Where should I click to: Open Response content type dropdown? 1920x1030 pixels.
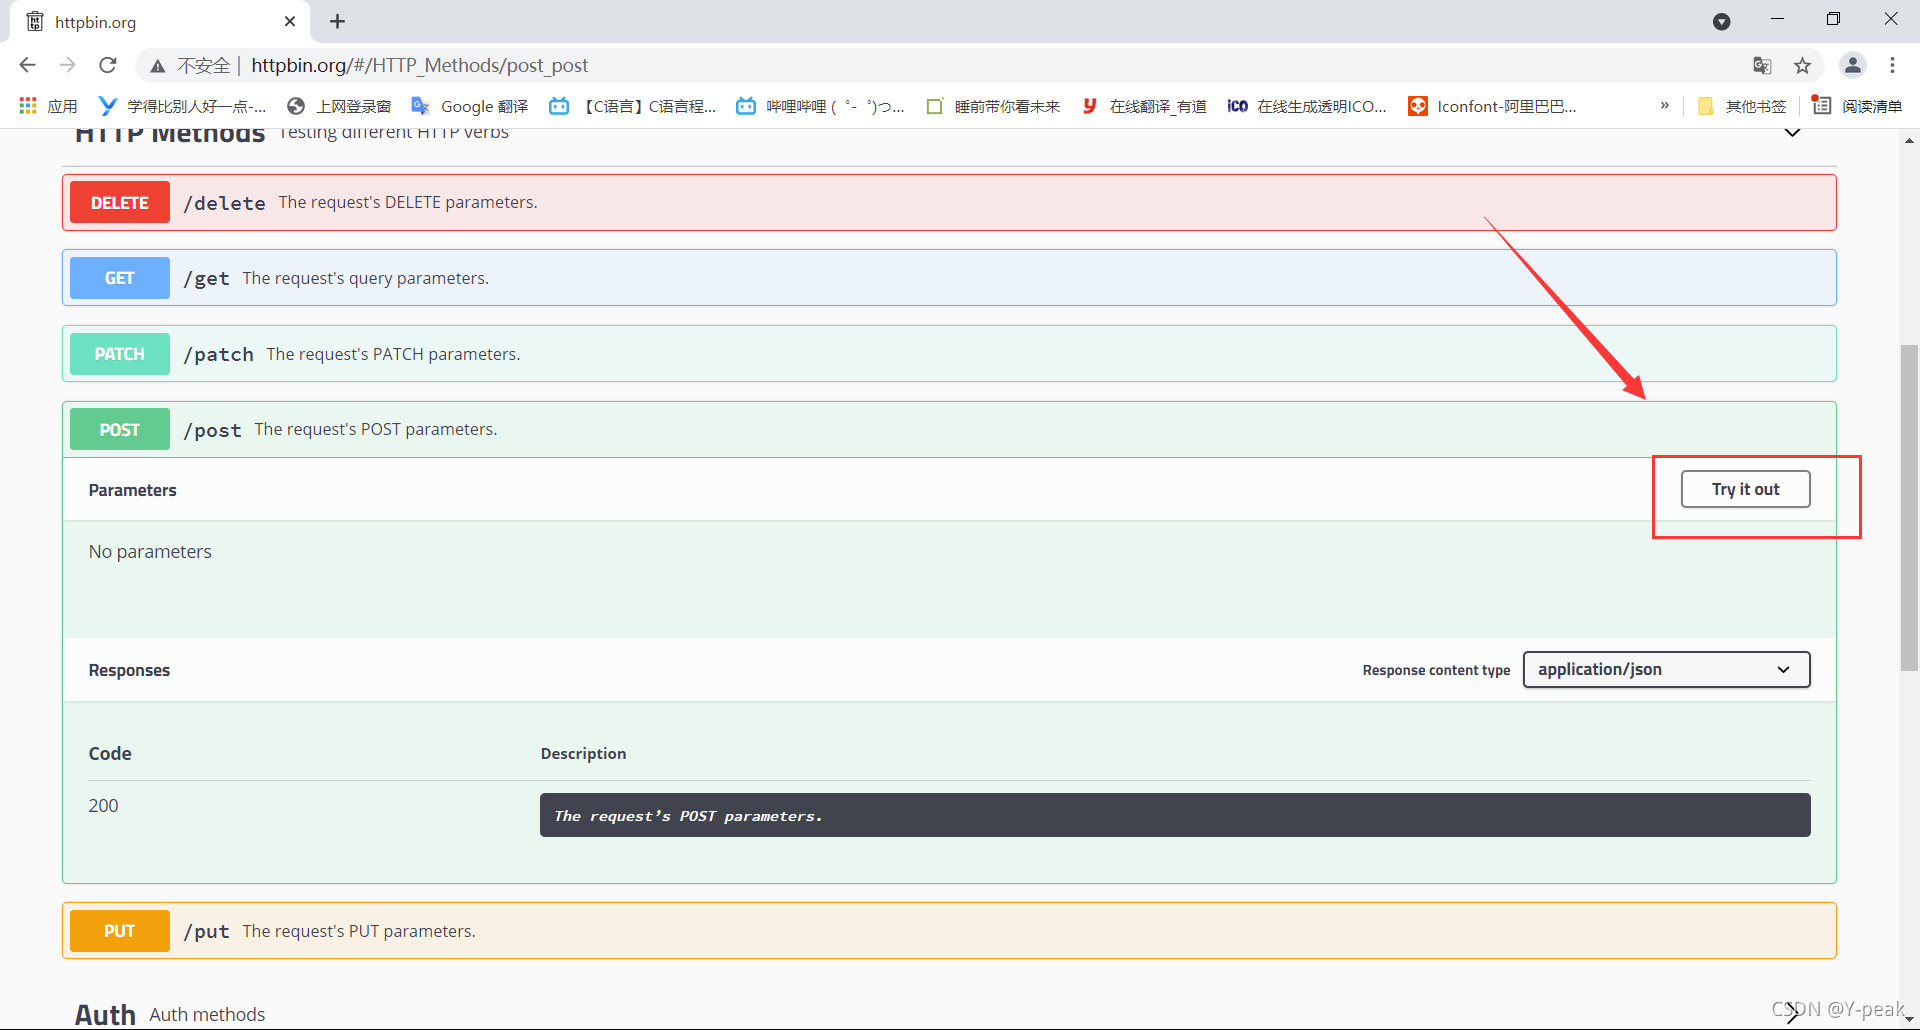(1666, 670)
